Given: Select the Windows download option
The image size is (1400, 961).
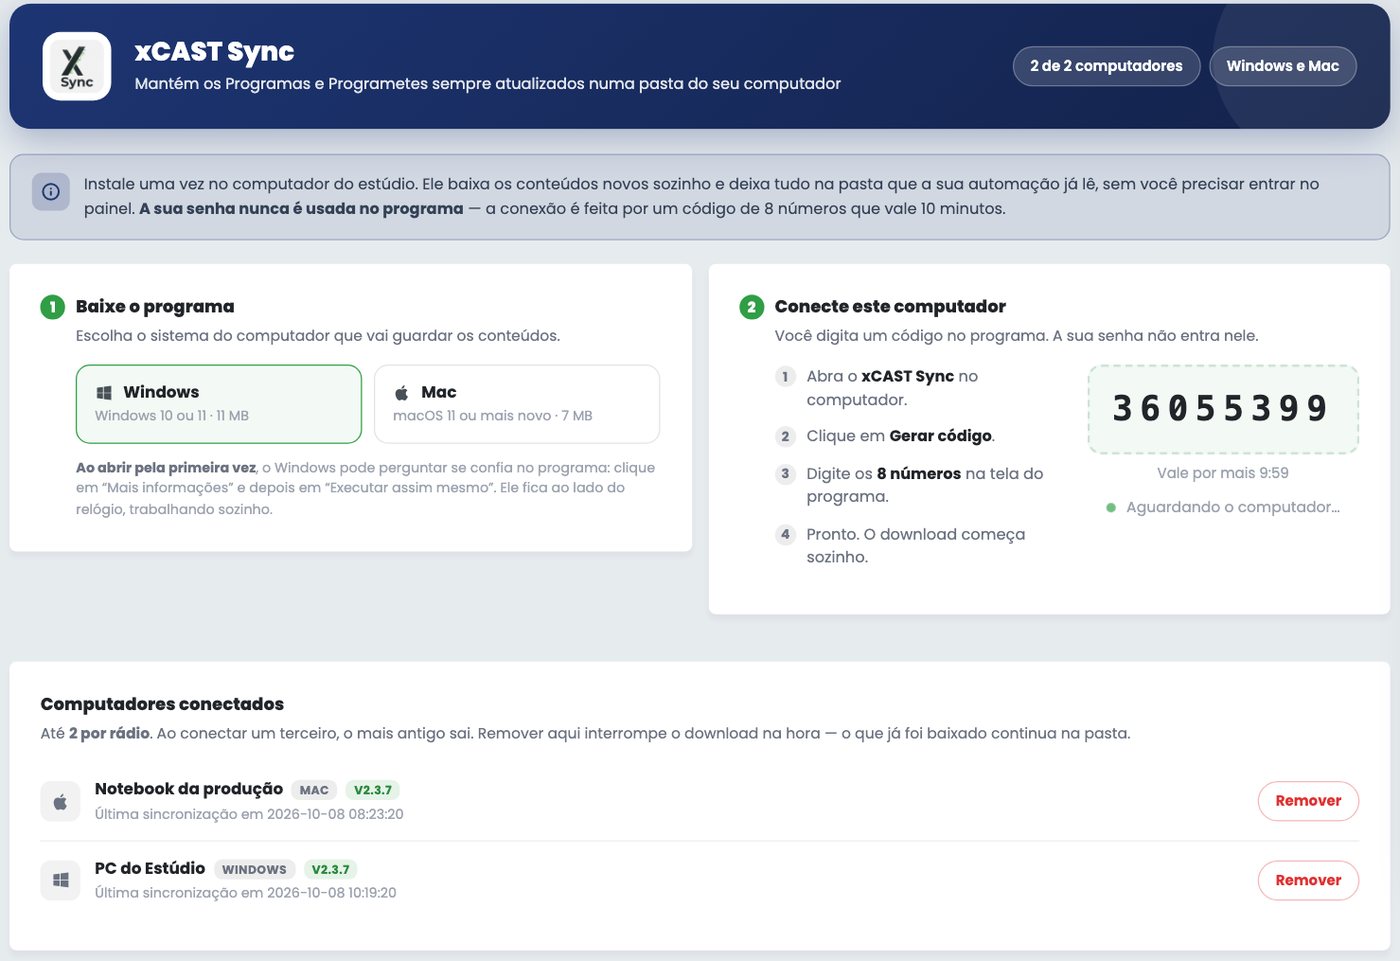Looking at the screenshot, I should (x=219, y=404).
